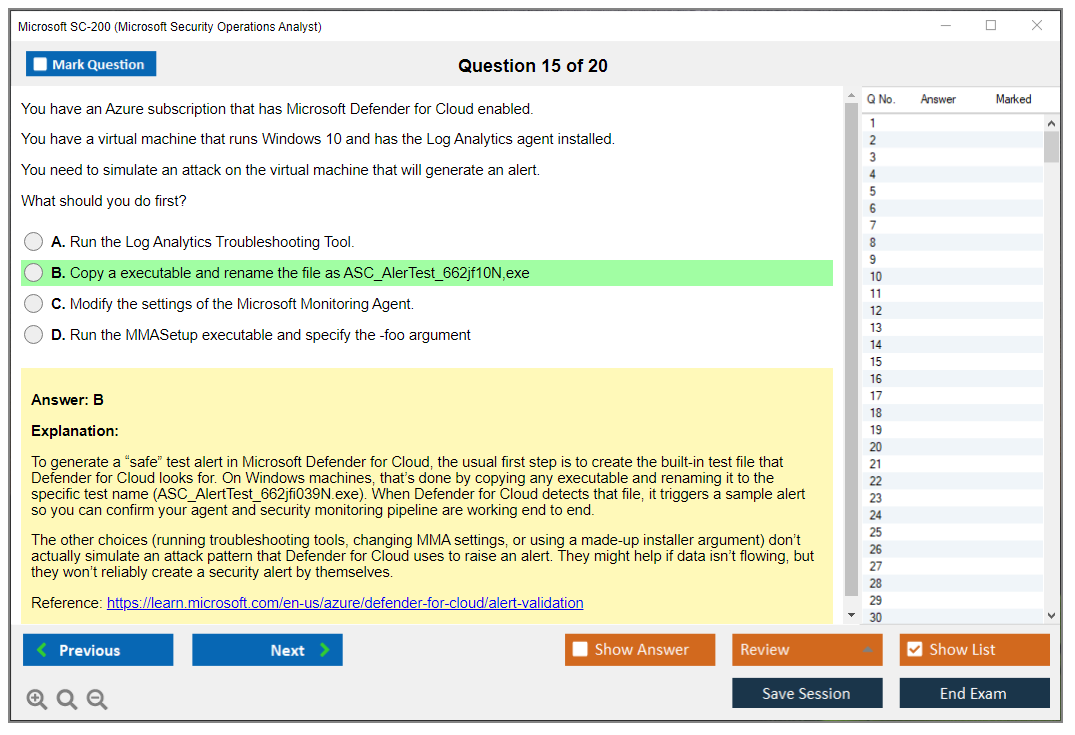
Task: Maximize the exam window
Action: coord(991,26)
